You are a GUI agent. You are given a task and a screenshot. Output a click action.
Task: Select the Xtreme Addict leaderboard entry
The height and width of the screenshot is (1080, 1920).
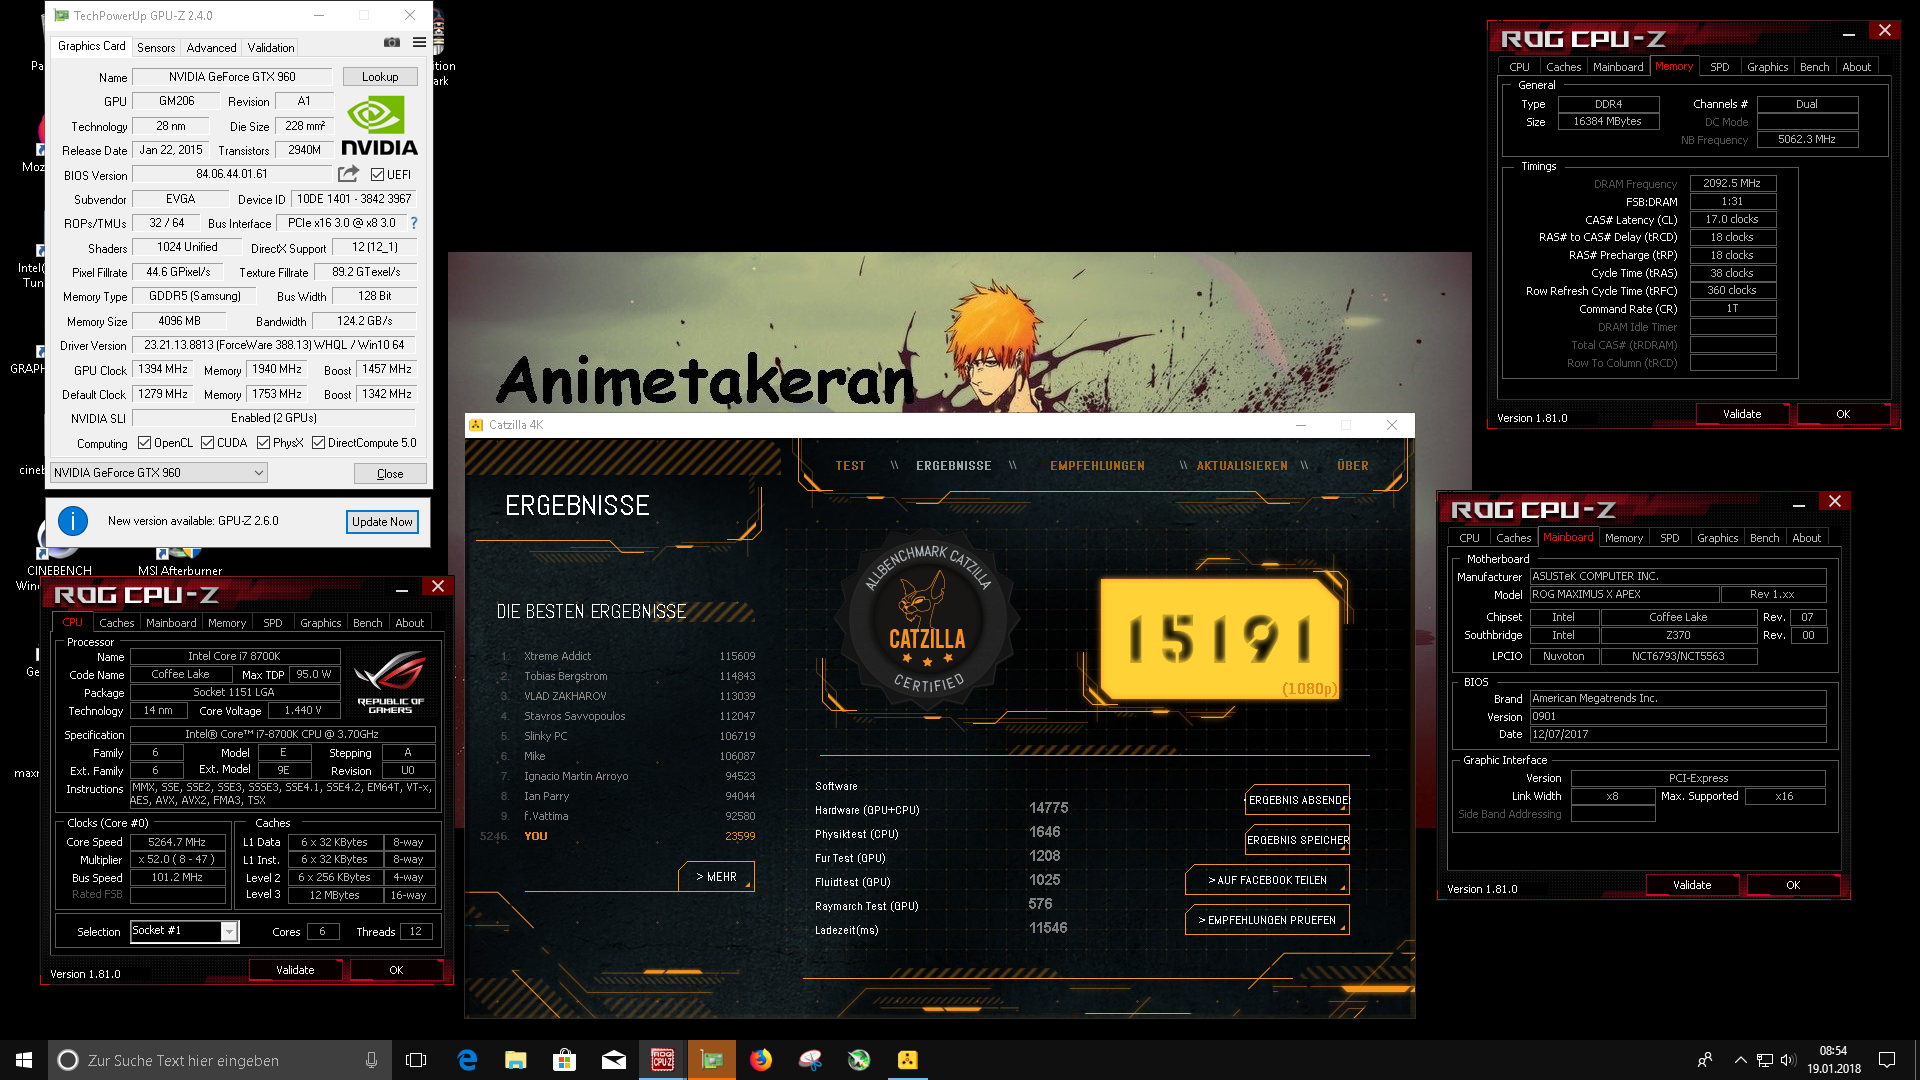pos(628,656)
